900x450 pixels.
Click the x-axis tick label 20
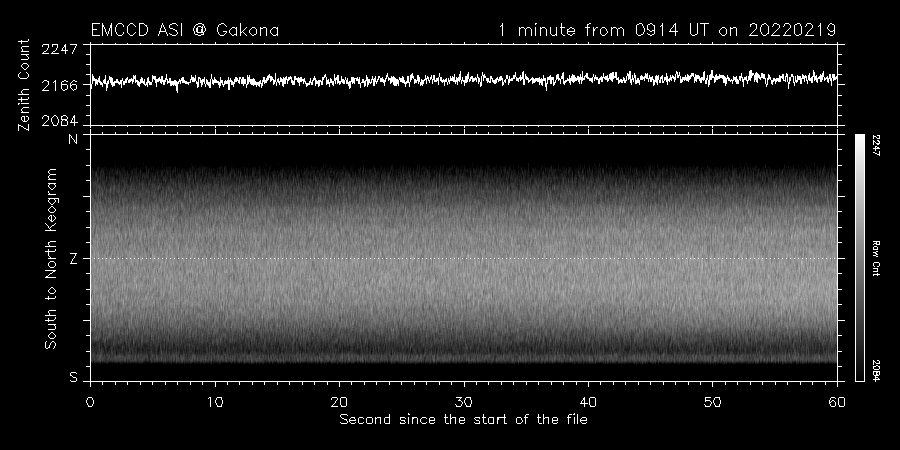(339, 402)
